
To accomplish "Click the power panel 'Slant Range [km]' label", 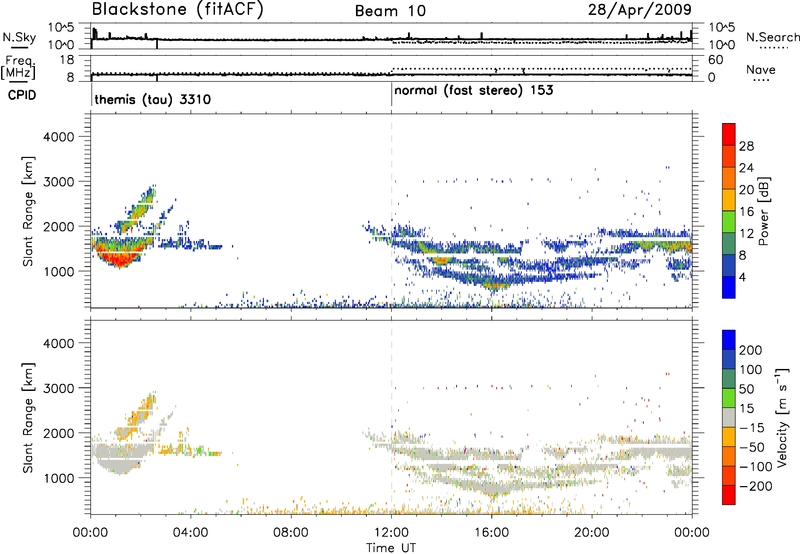I will [x=28, y=211].
